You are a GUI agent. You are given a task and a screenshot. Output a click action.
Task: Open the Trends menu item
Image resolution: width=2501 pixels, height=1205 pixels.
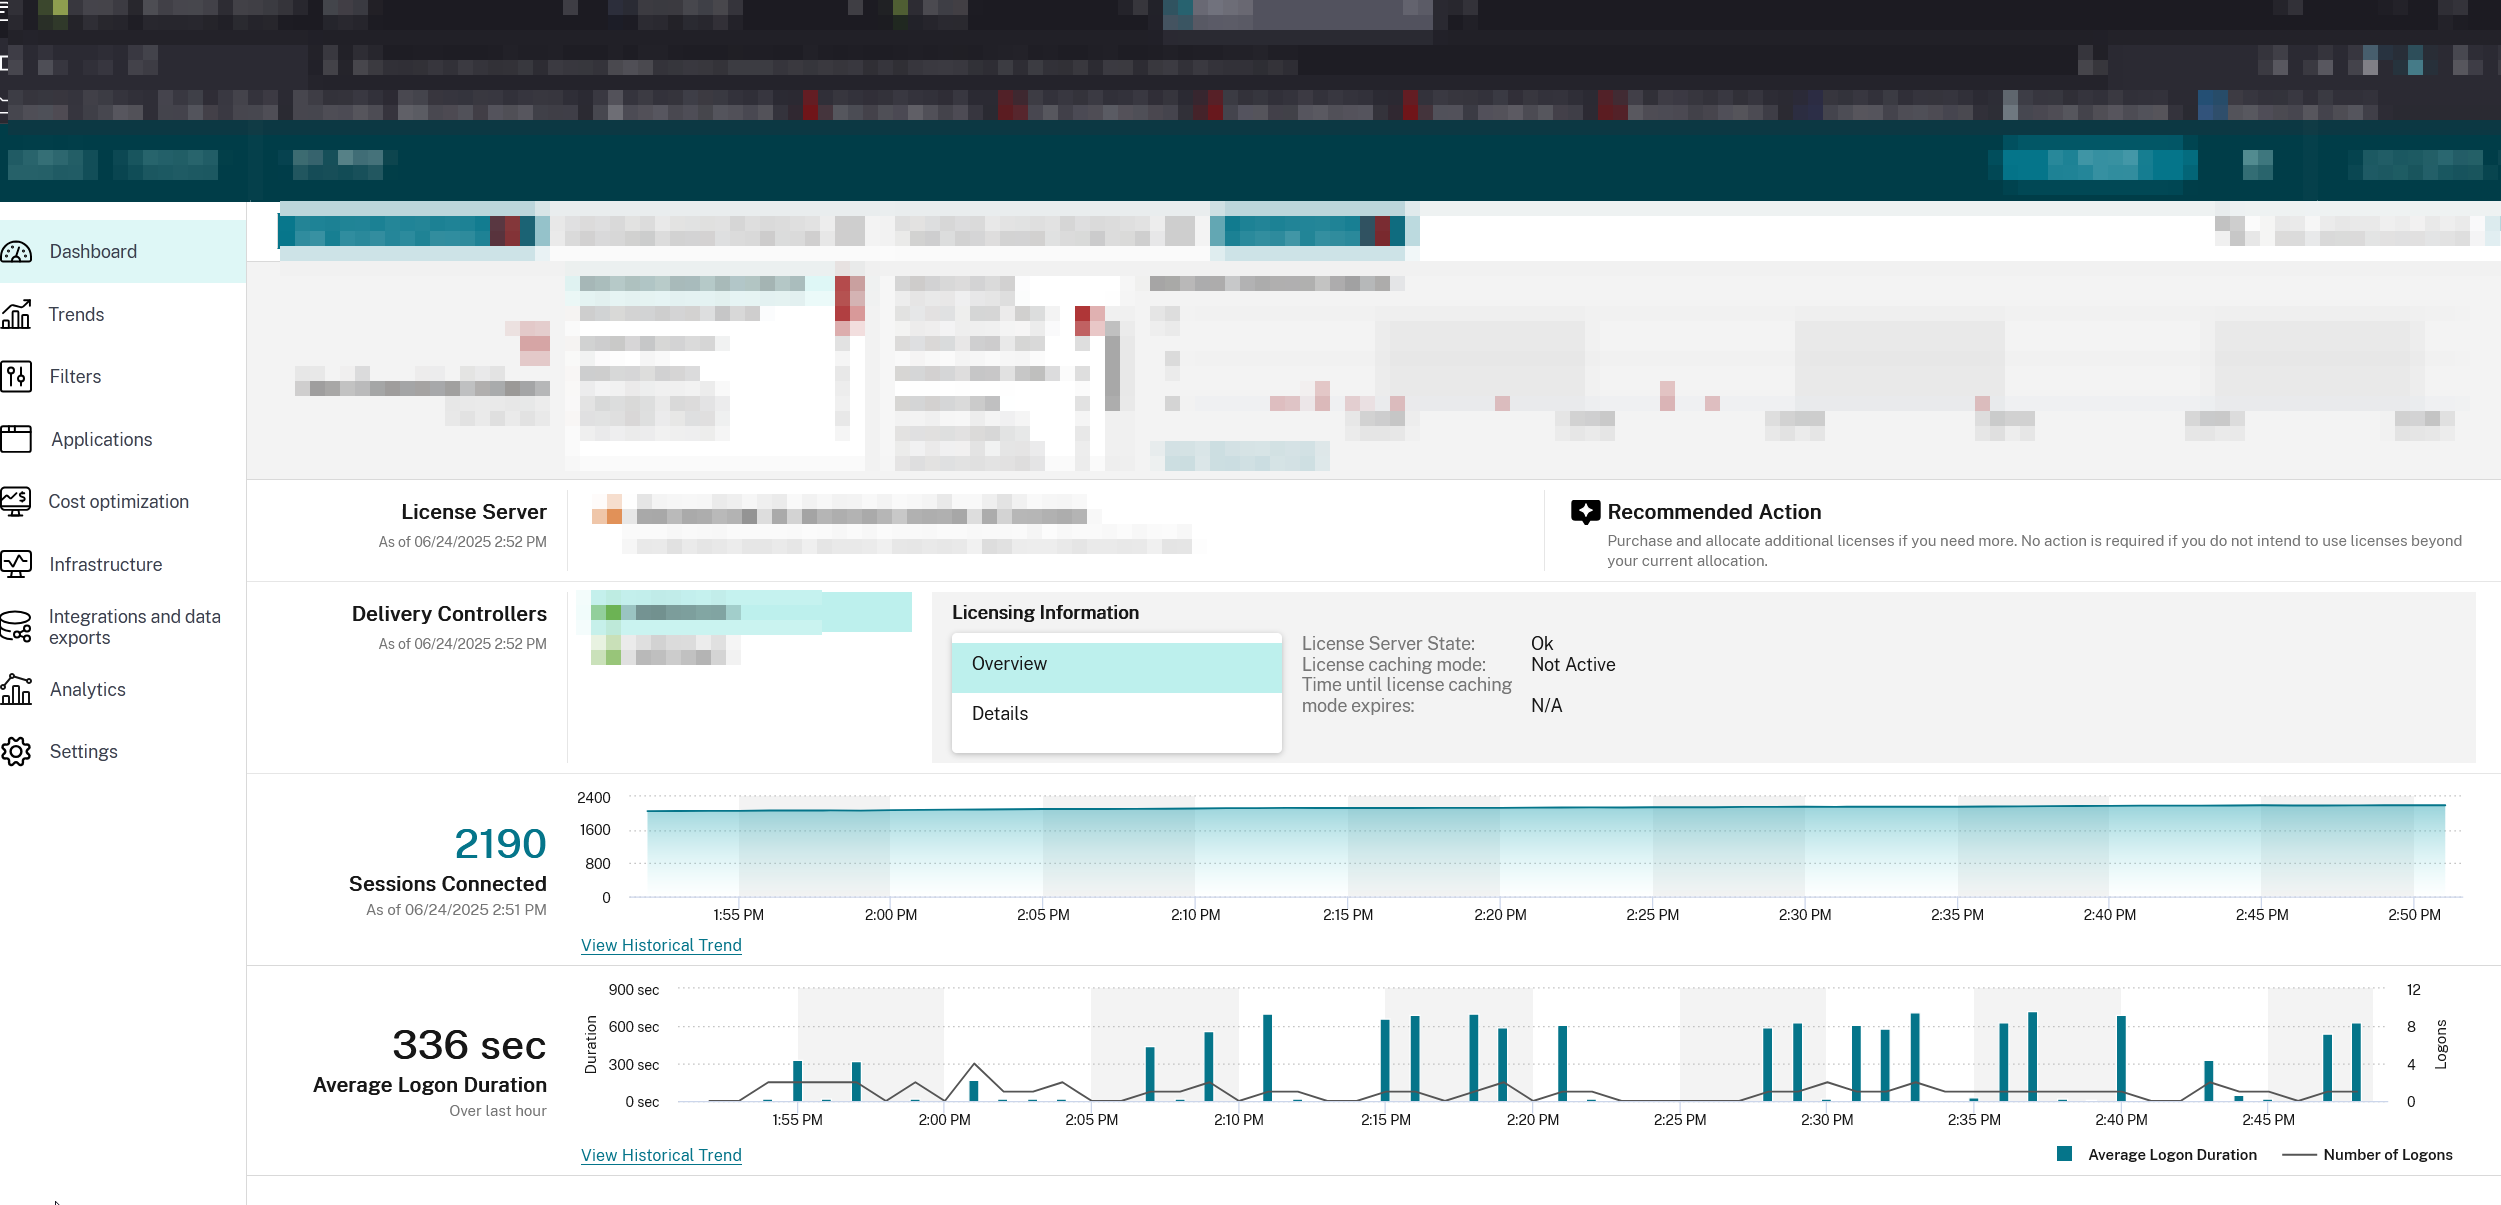point(76,315)
